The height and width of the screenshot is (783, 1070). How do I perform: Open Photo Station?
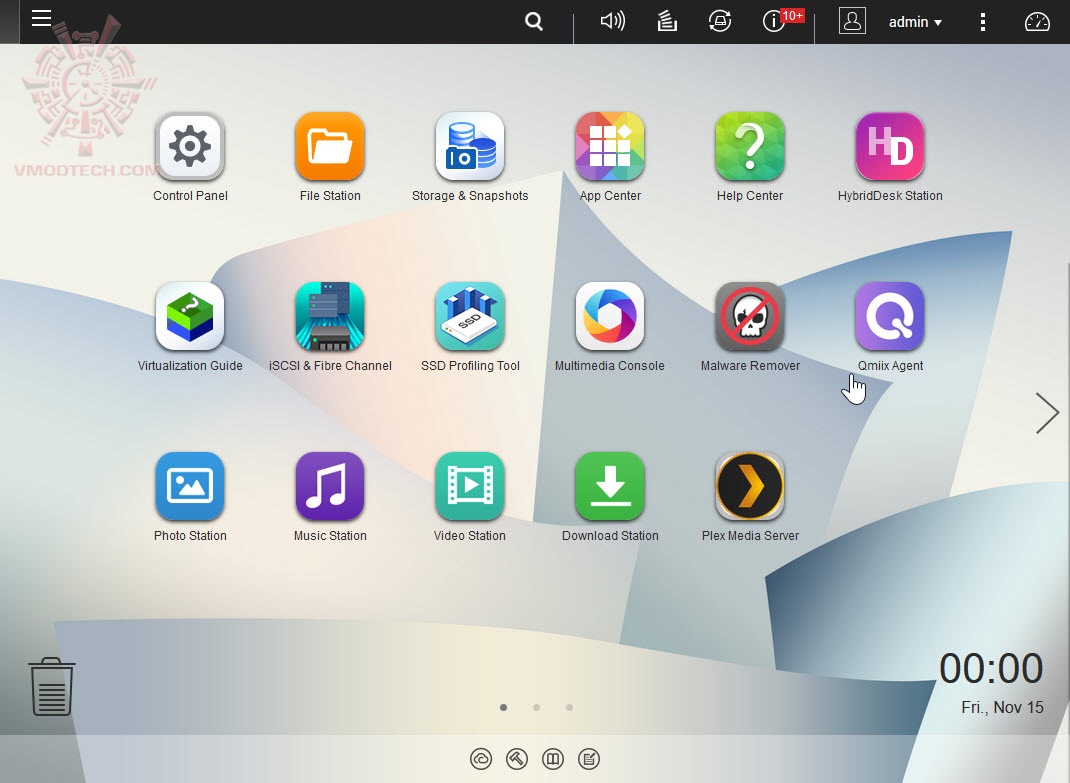190,486
